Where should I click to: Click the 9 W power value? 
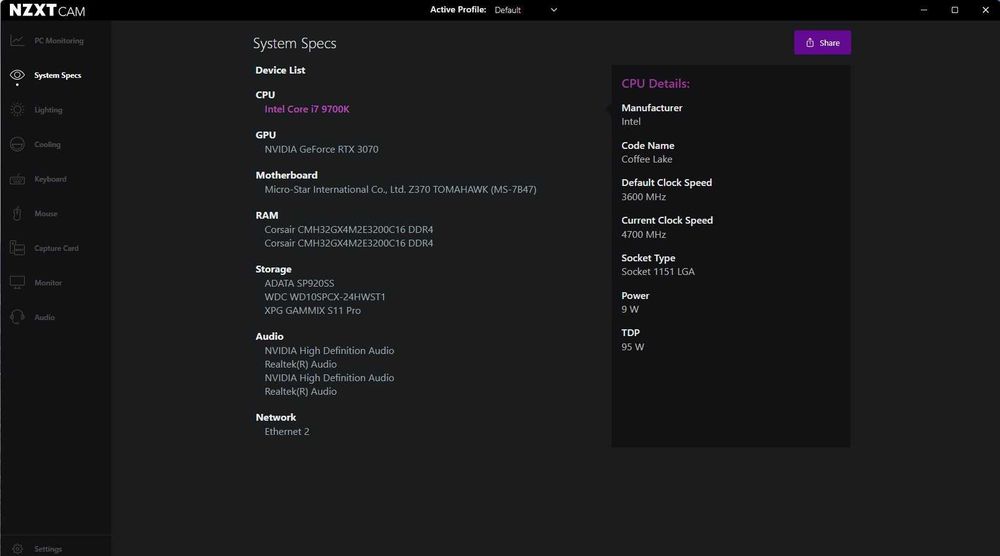coord(630,309)
